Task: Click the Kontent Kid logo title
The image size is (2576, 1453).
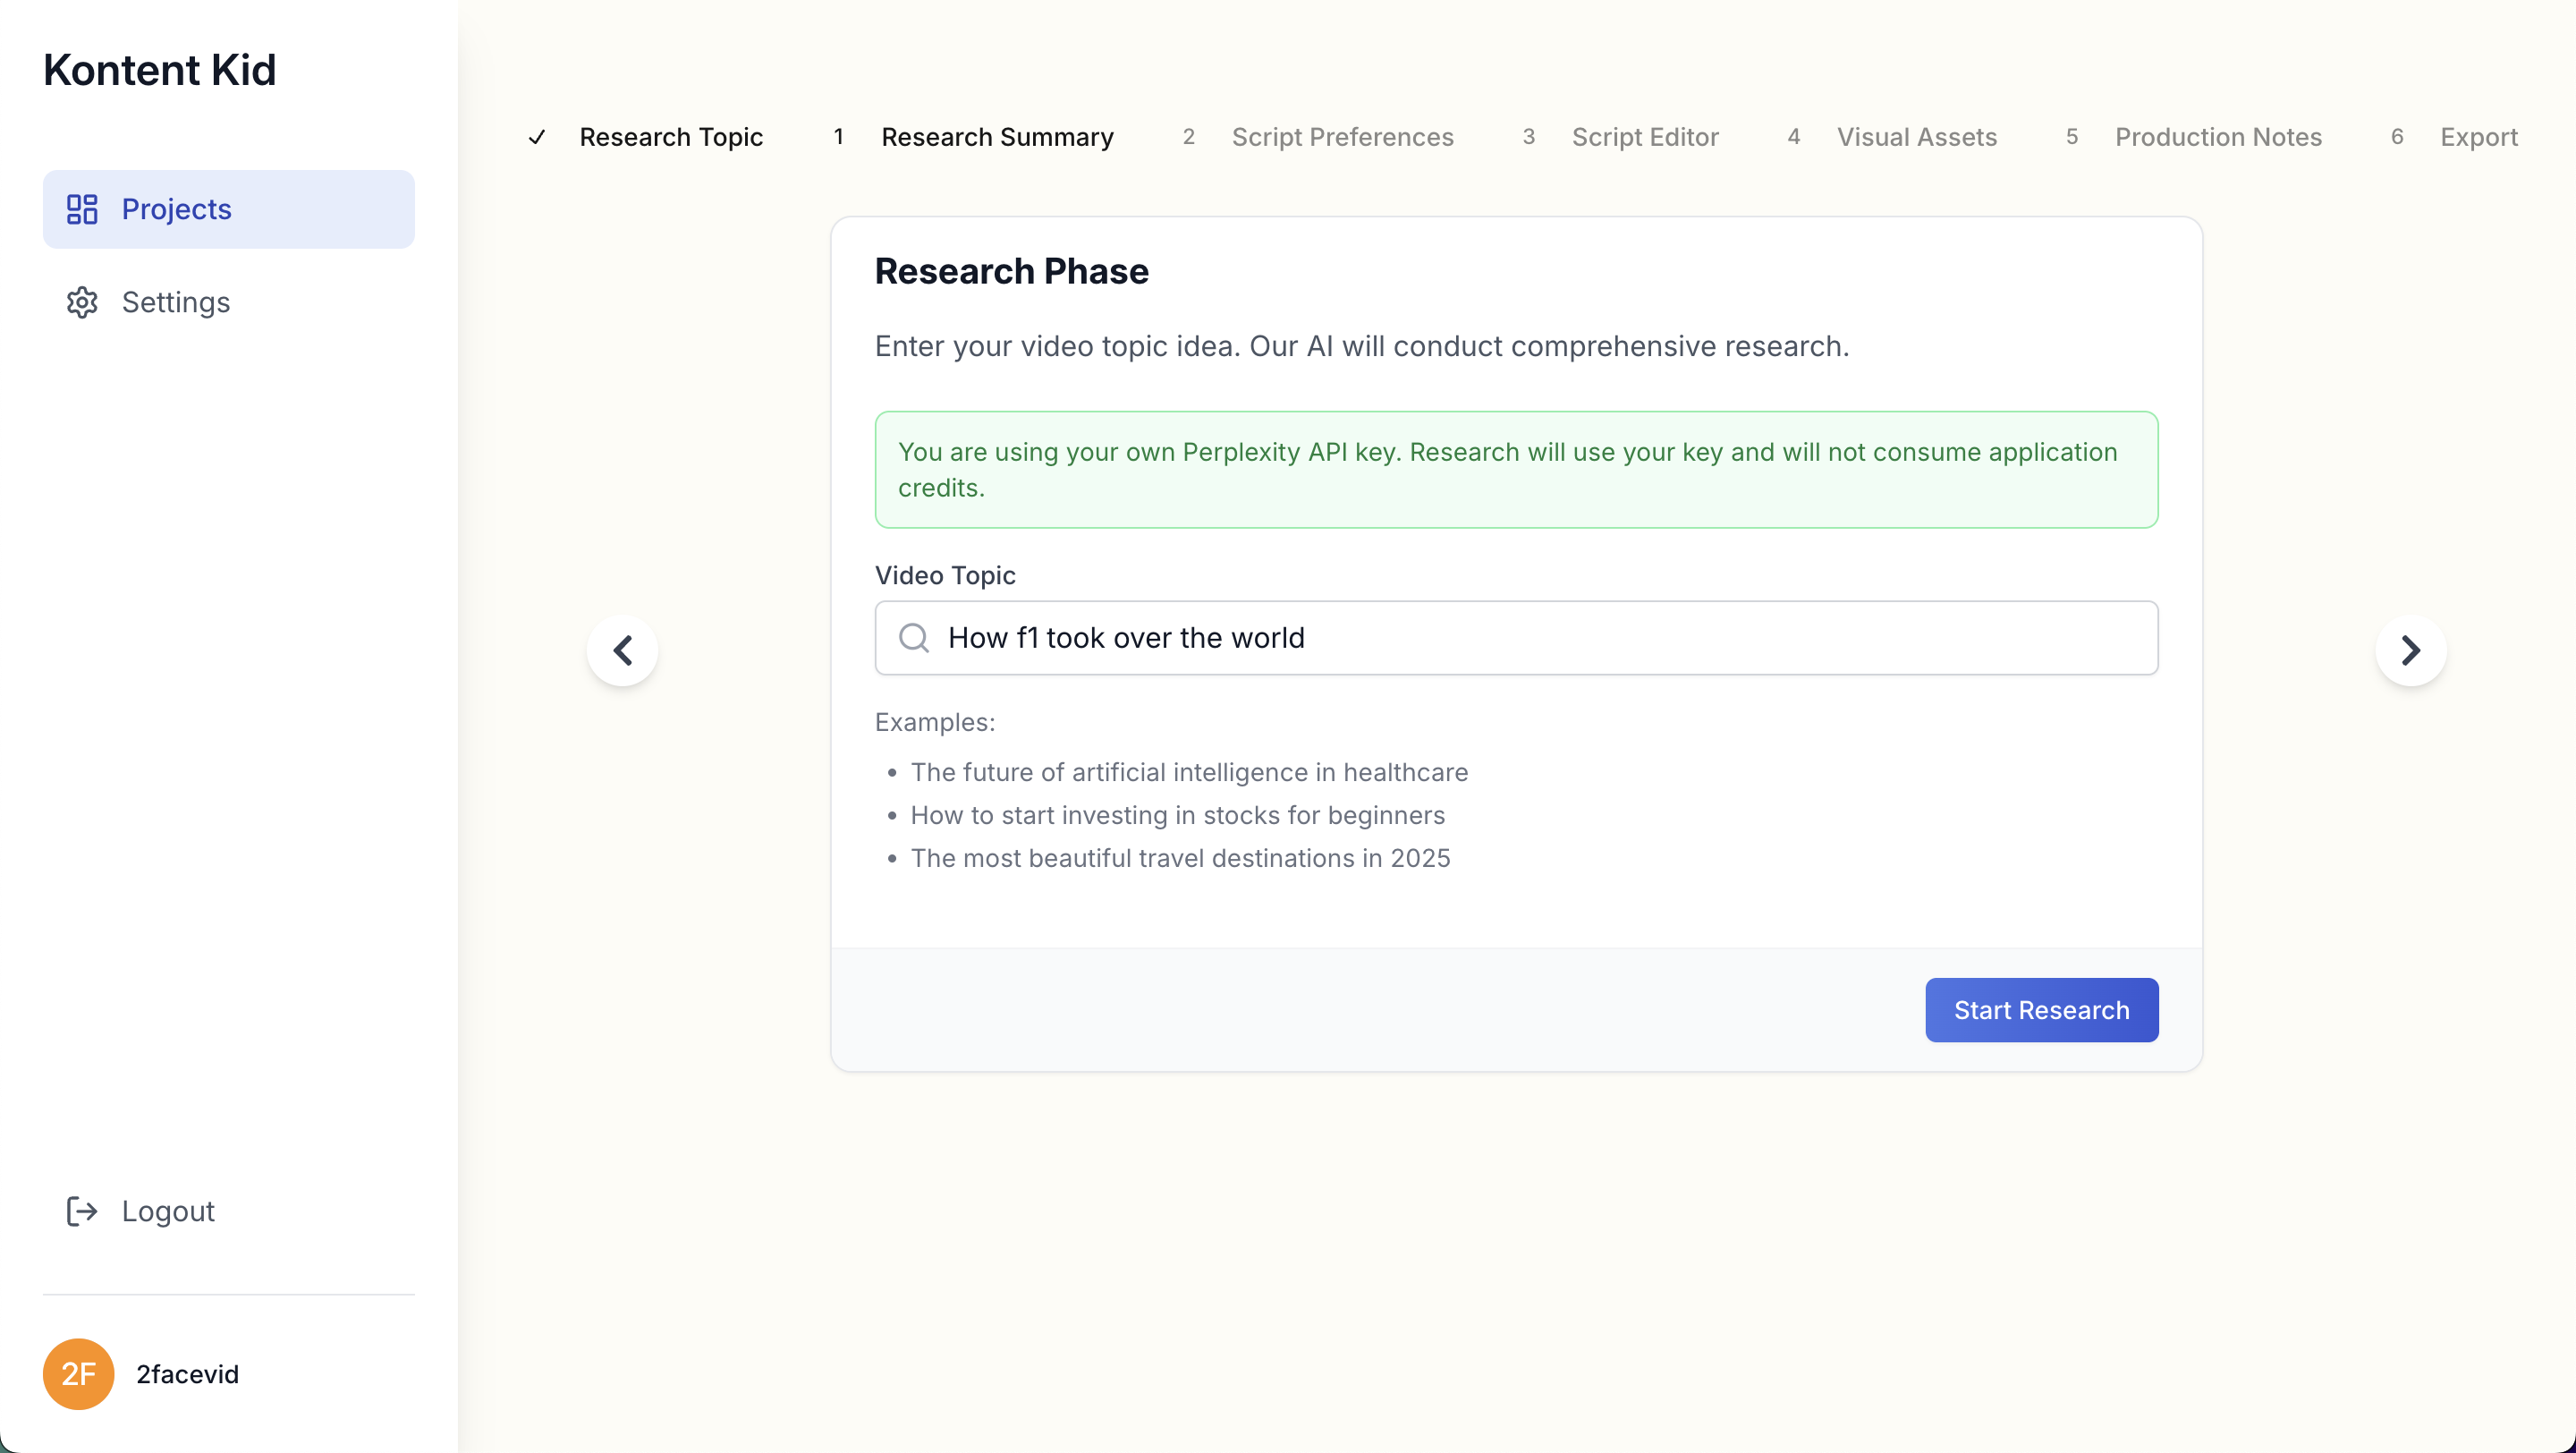Action: click(x=159, y=70)
